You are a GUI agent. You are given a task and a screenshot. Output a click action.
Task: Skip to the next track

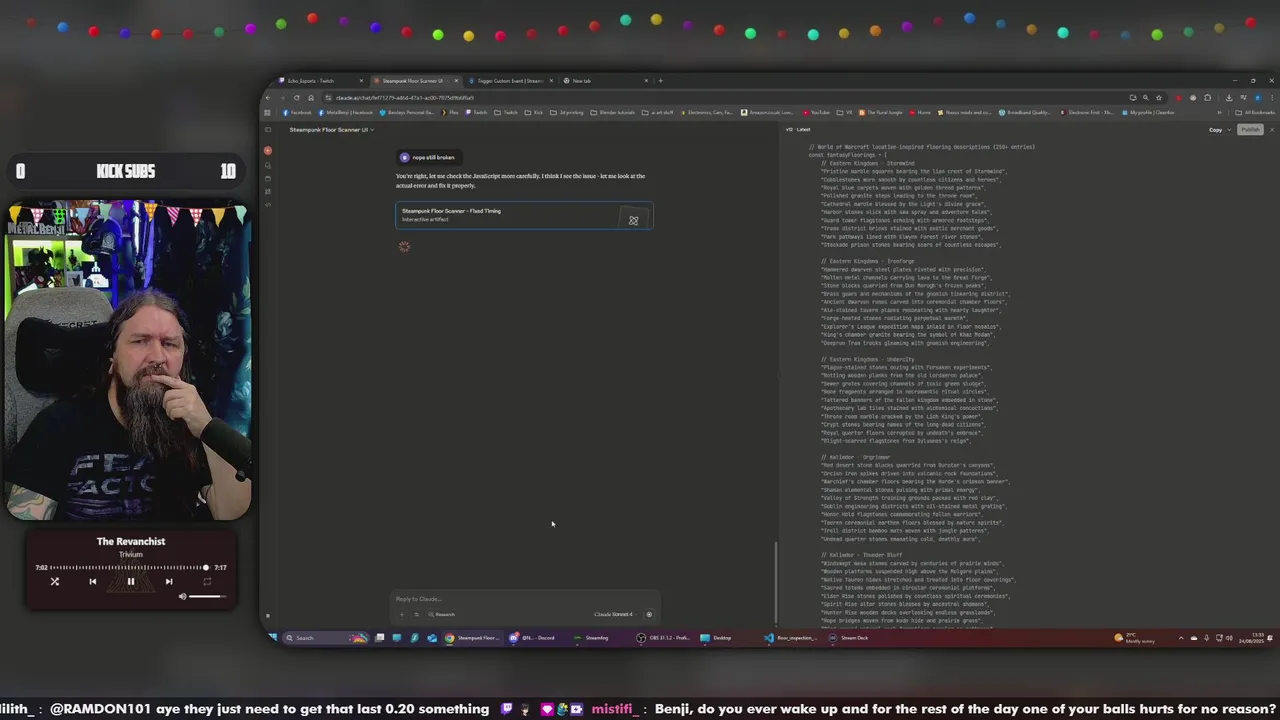click(x=168, y=581)
